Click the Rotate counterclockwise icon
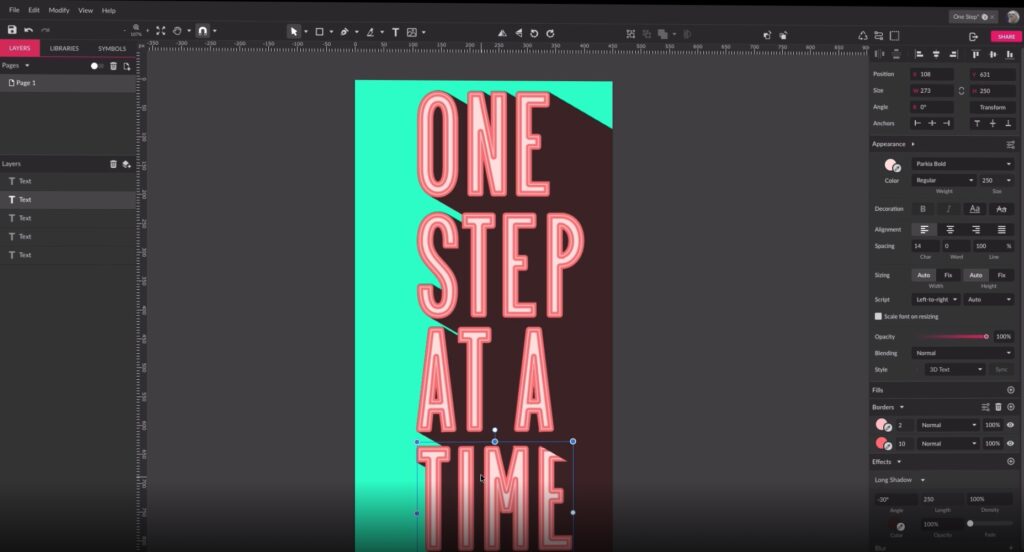This screenshot has height=552, width=1024. pos(534,33)
